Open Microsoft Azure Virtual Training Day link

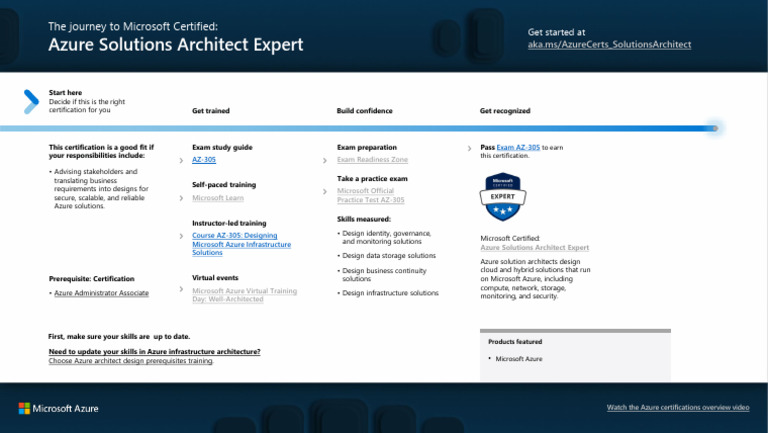244,295
